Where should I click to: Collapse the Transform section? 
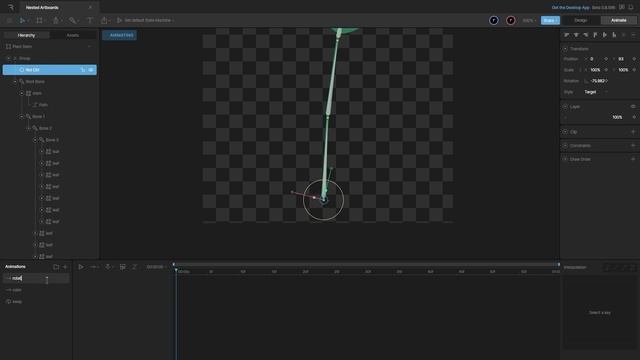click(565, 49)
